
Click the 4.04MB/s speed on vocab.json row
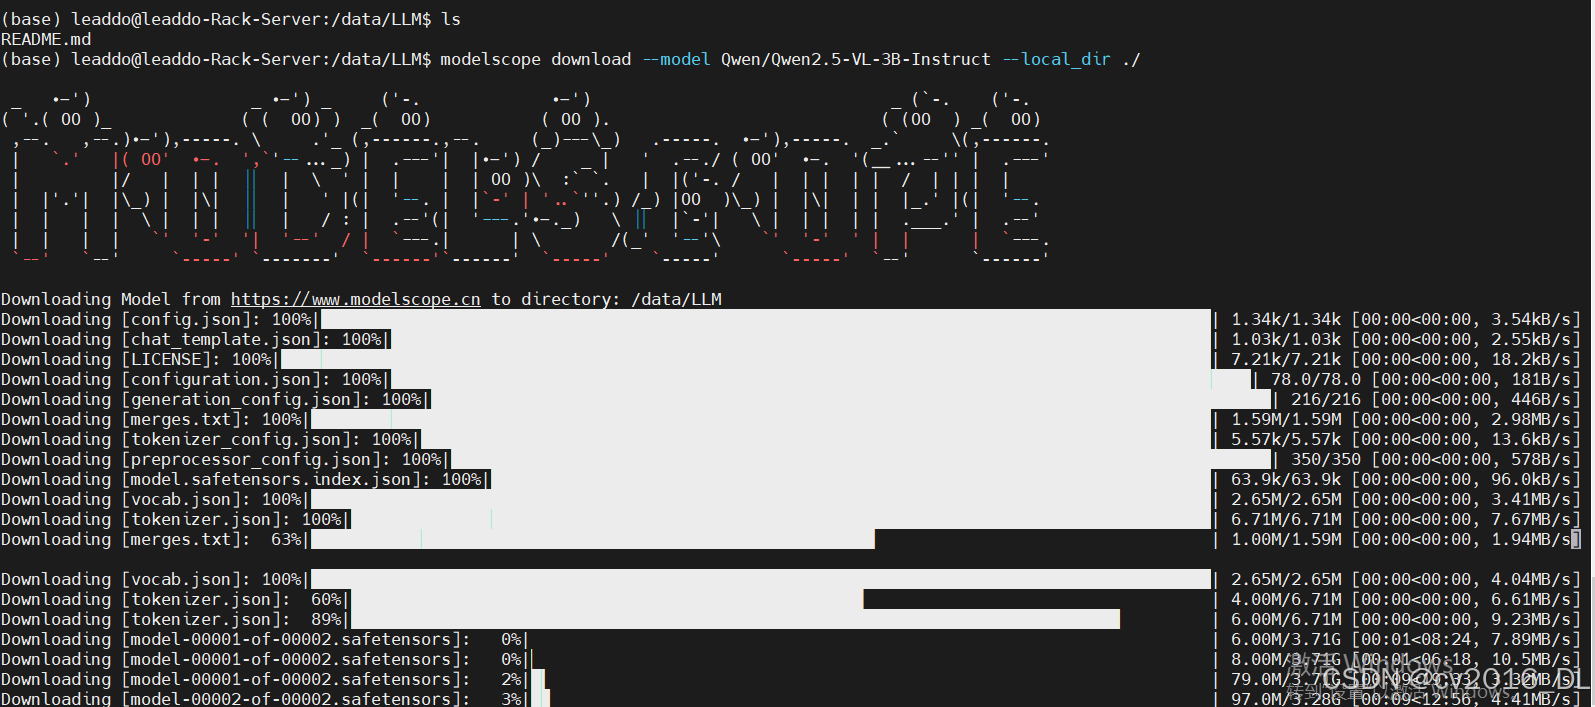tap(1531, 579)
